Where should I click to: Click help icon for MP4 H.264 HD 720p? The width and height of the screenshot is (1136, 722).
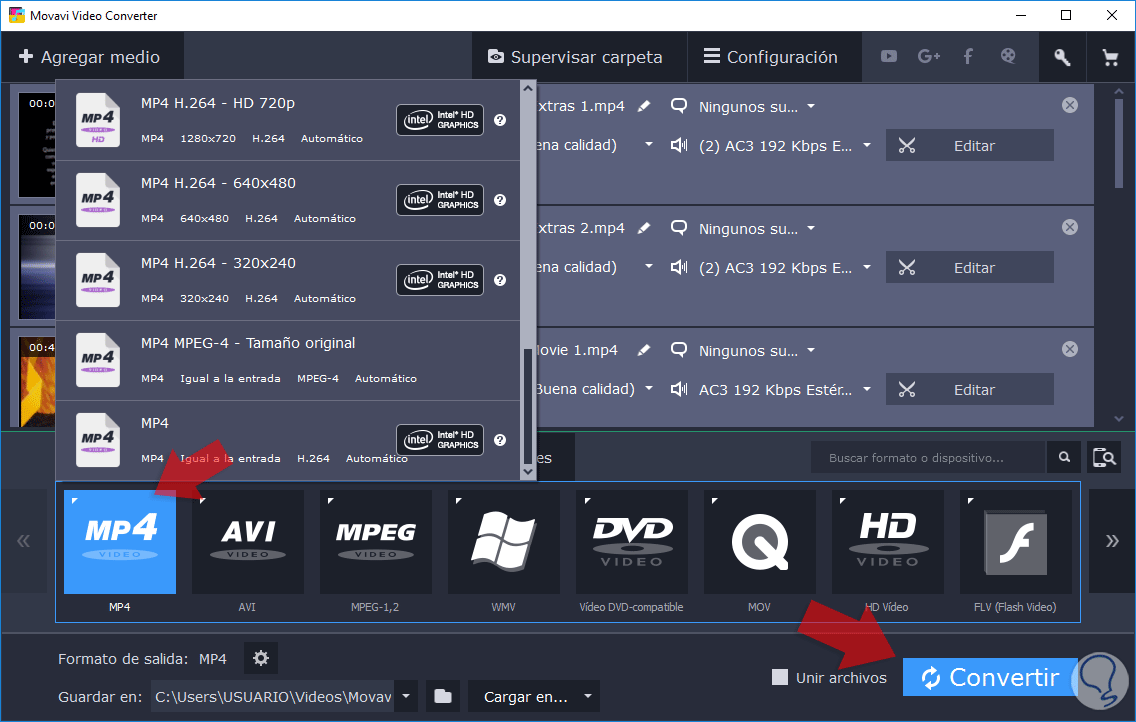click(x=500, y=120)
